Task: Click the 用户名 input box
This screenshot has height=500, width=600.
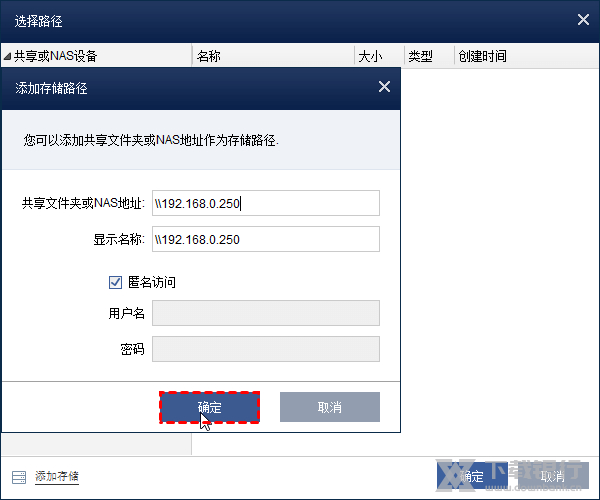Action: click(x=265, y=313)
